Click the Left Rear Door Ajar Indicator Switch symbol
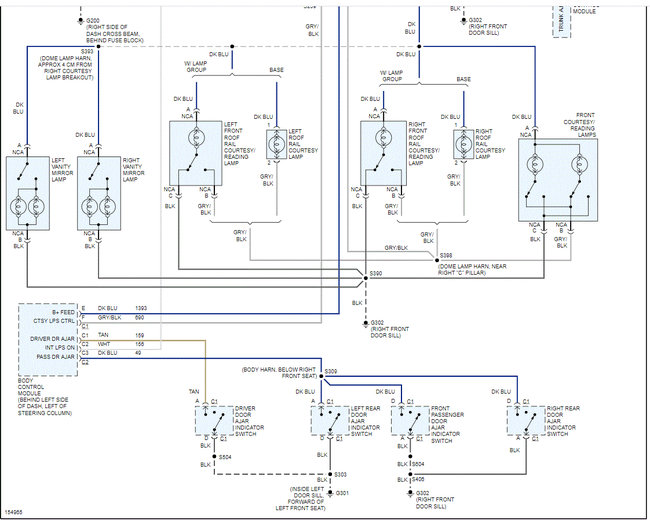Viewport: 650px width, 520px height. coord(330,420)
